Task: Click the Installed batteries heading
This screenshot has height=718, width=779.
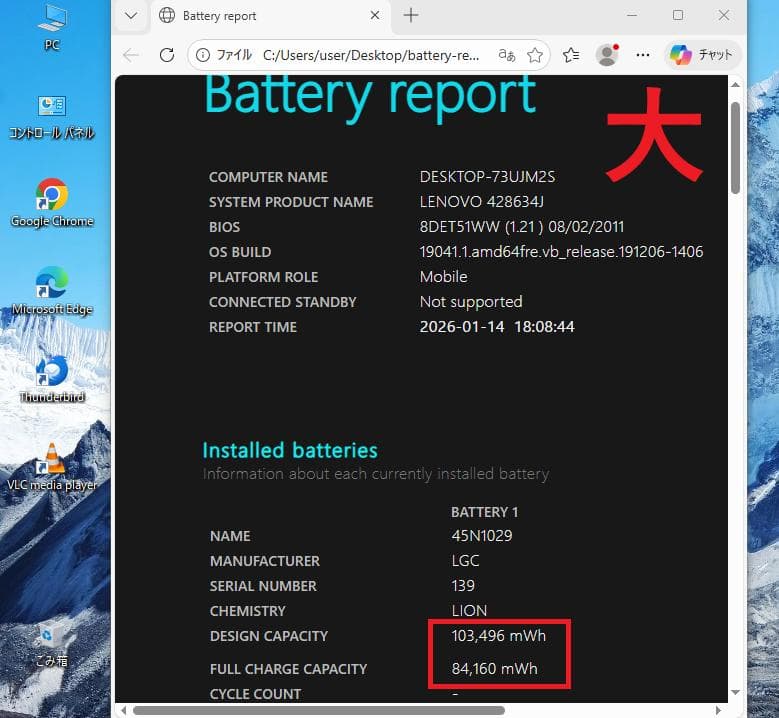Action: pos(290,450)
